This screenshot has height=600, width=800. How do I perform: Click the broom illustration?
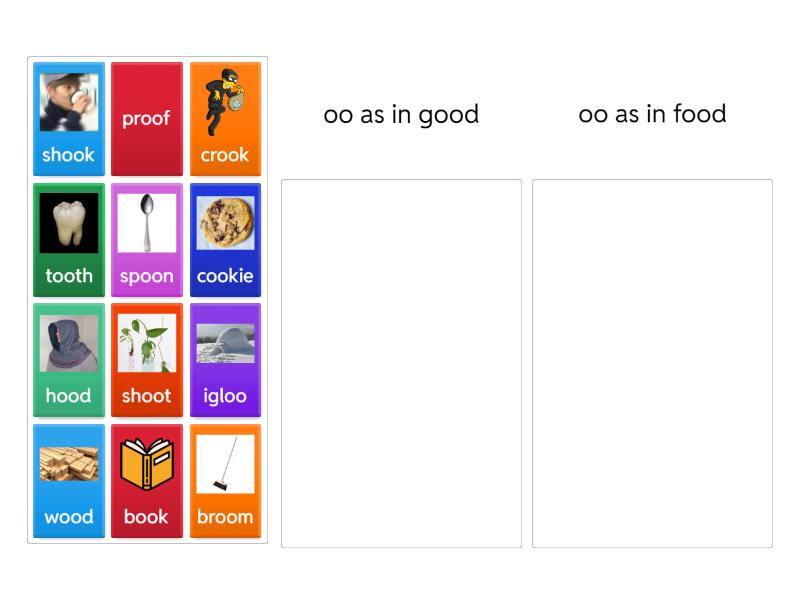pos(225,464)
